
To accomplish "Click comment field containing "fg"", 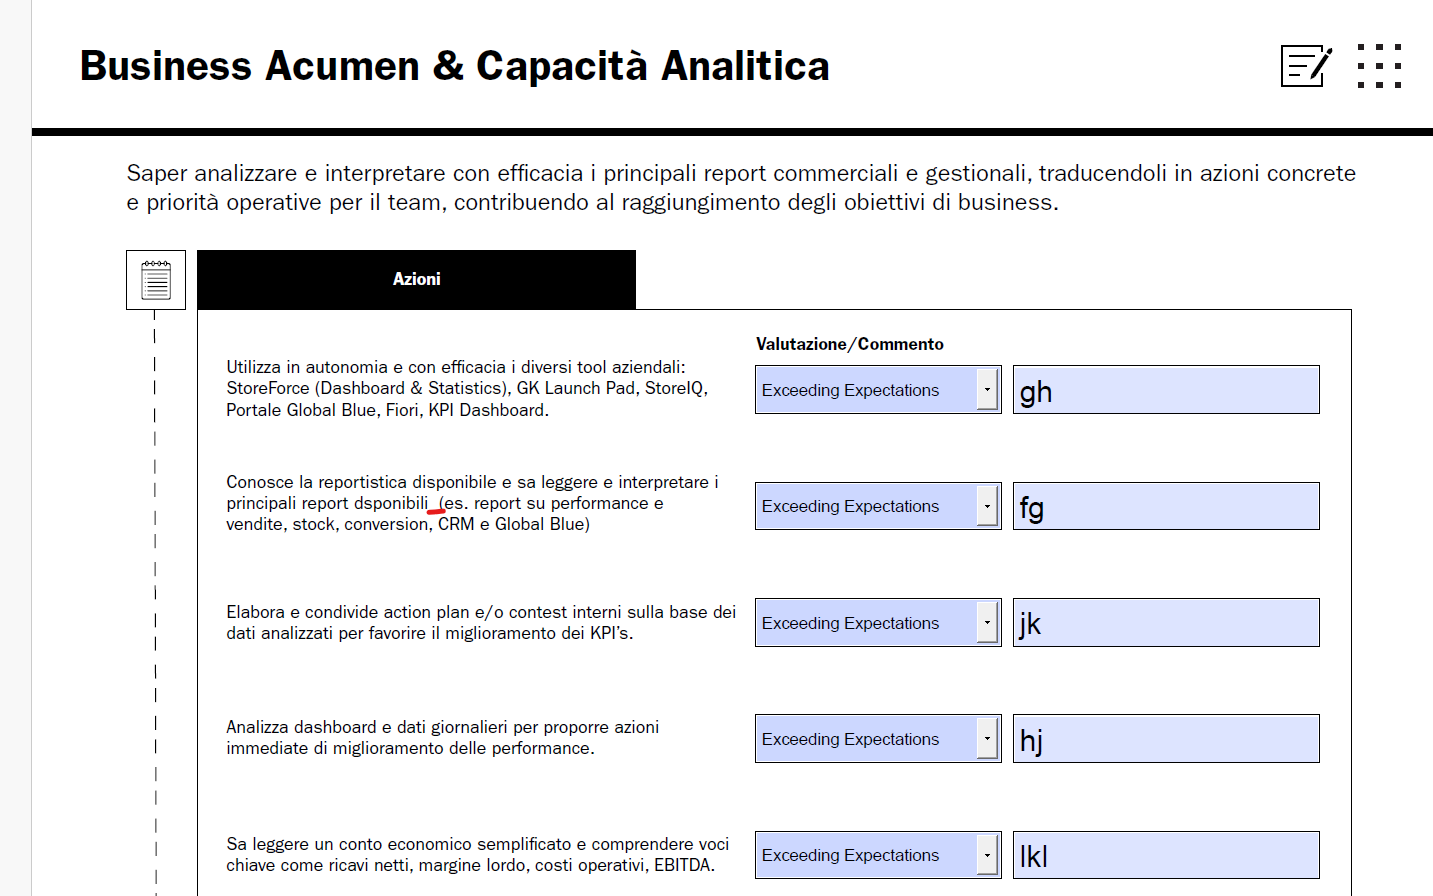I will pos(1166,506).
